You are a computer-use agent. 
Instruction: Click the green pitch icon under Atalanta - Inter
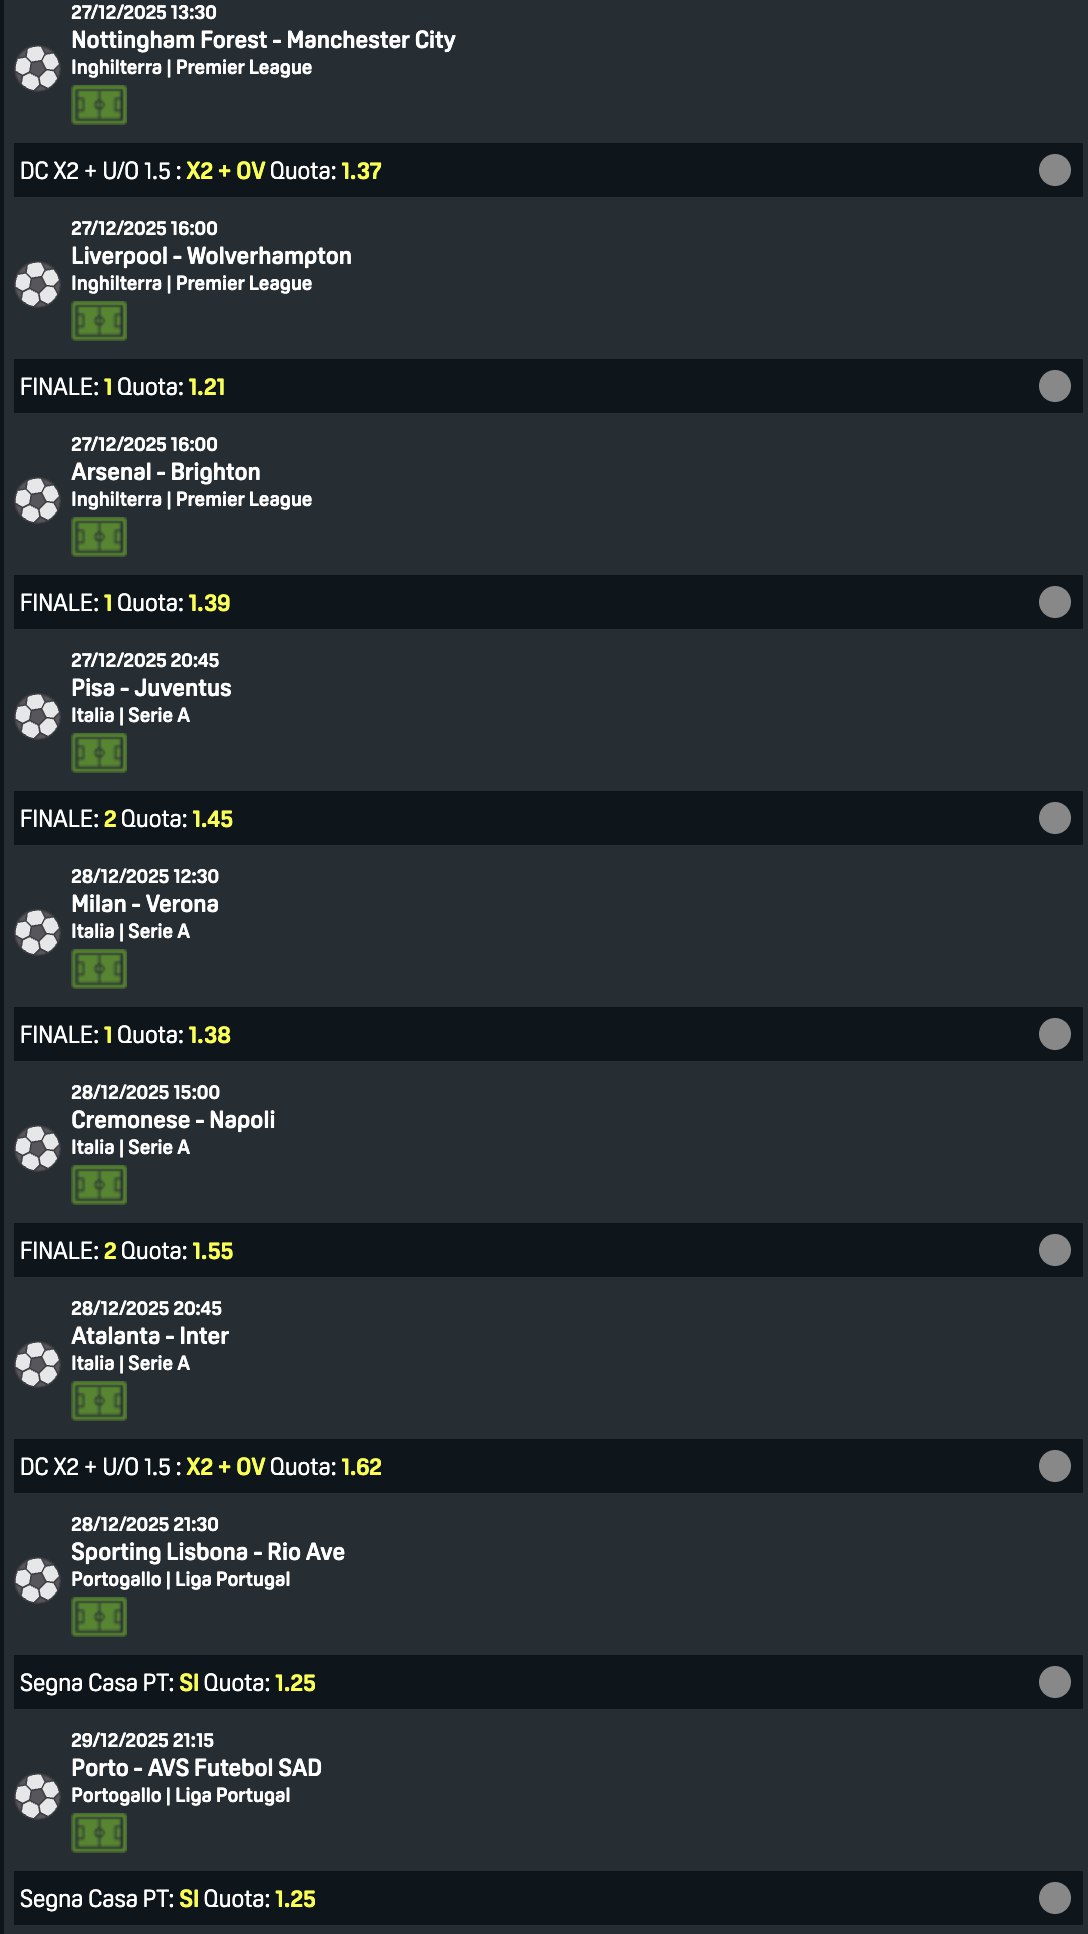(x=99, y=1401)
